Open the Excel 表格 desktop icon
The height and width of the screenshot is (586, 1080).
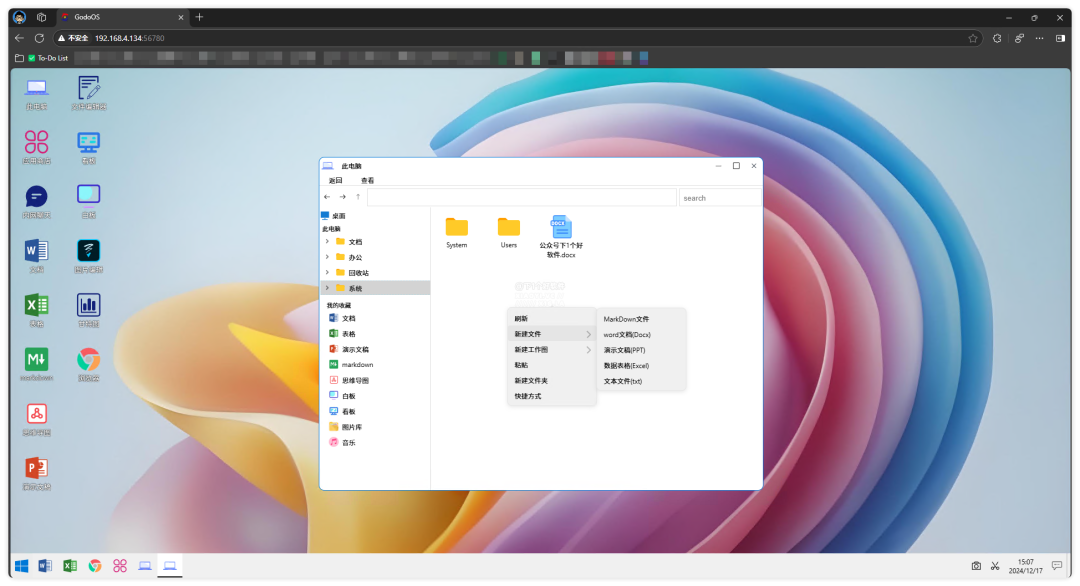point(36,305)
